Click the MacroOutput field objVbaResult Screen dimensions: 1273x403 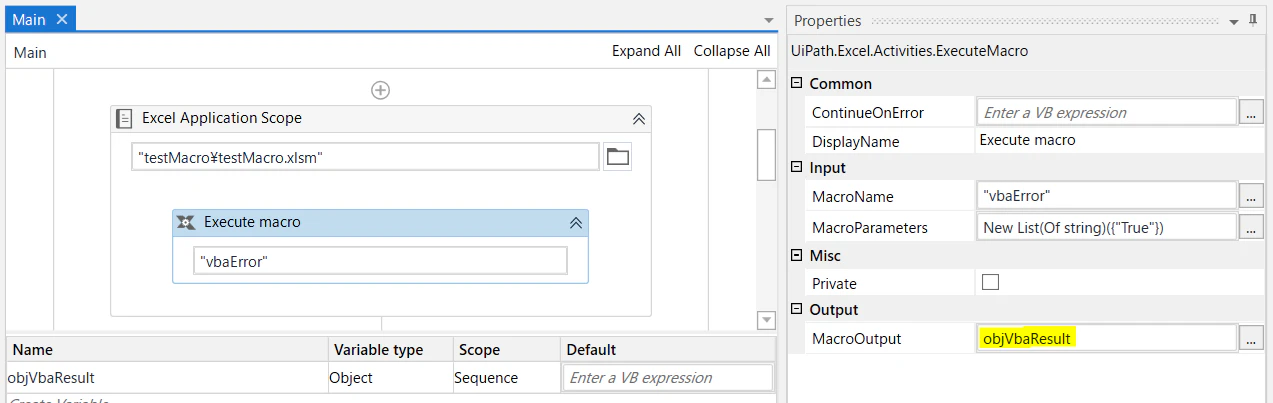pos(1106,338)
